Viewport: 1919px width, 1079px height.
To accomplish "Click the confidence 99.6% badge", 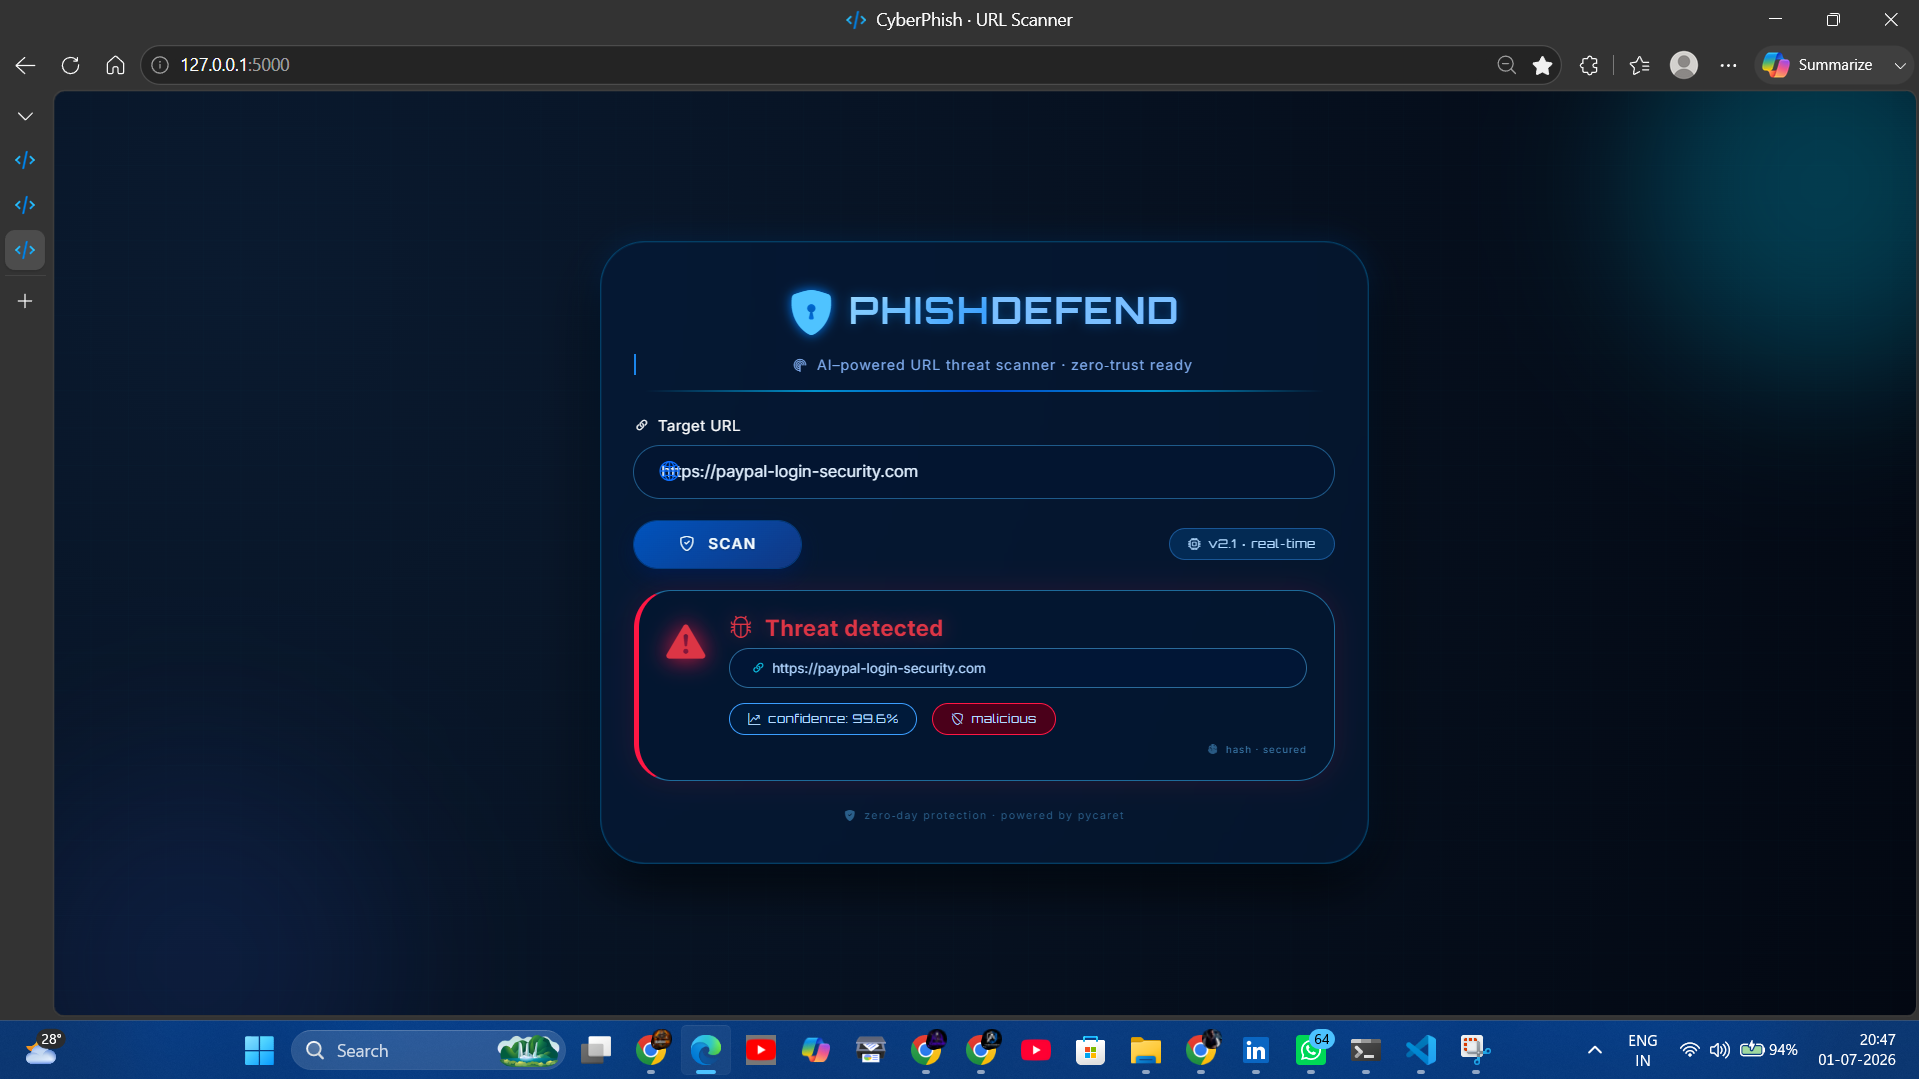I will (x=822, y=719).
